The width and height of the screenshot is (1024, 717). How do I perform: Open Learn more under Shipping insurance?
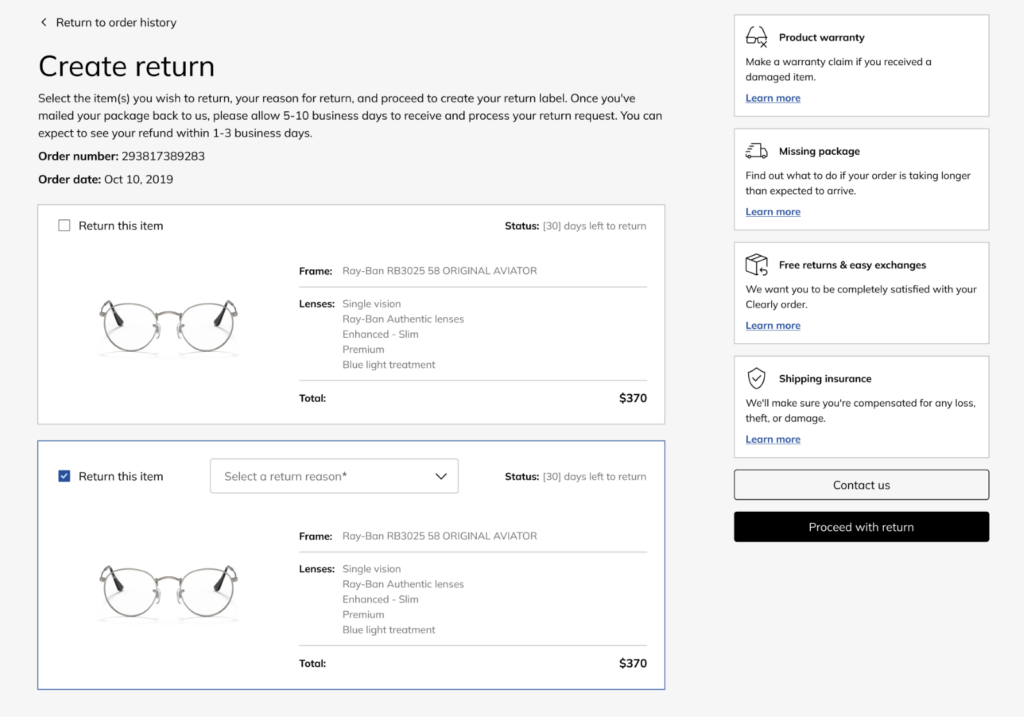click(x=773, y=439)
